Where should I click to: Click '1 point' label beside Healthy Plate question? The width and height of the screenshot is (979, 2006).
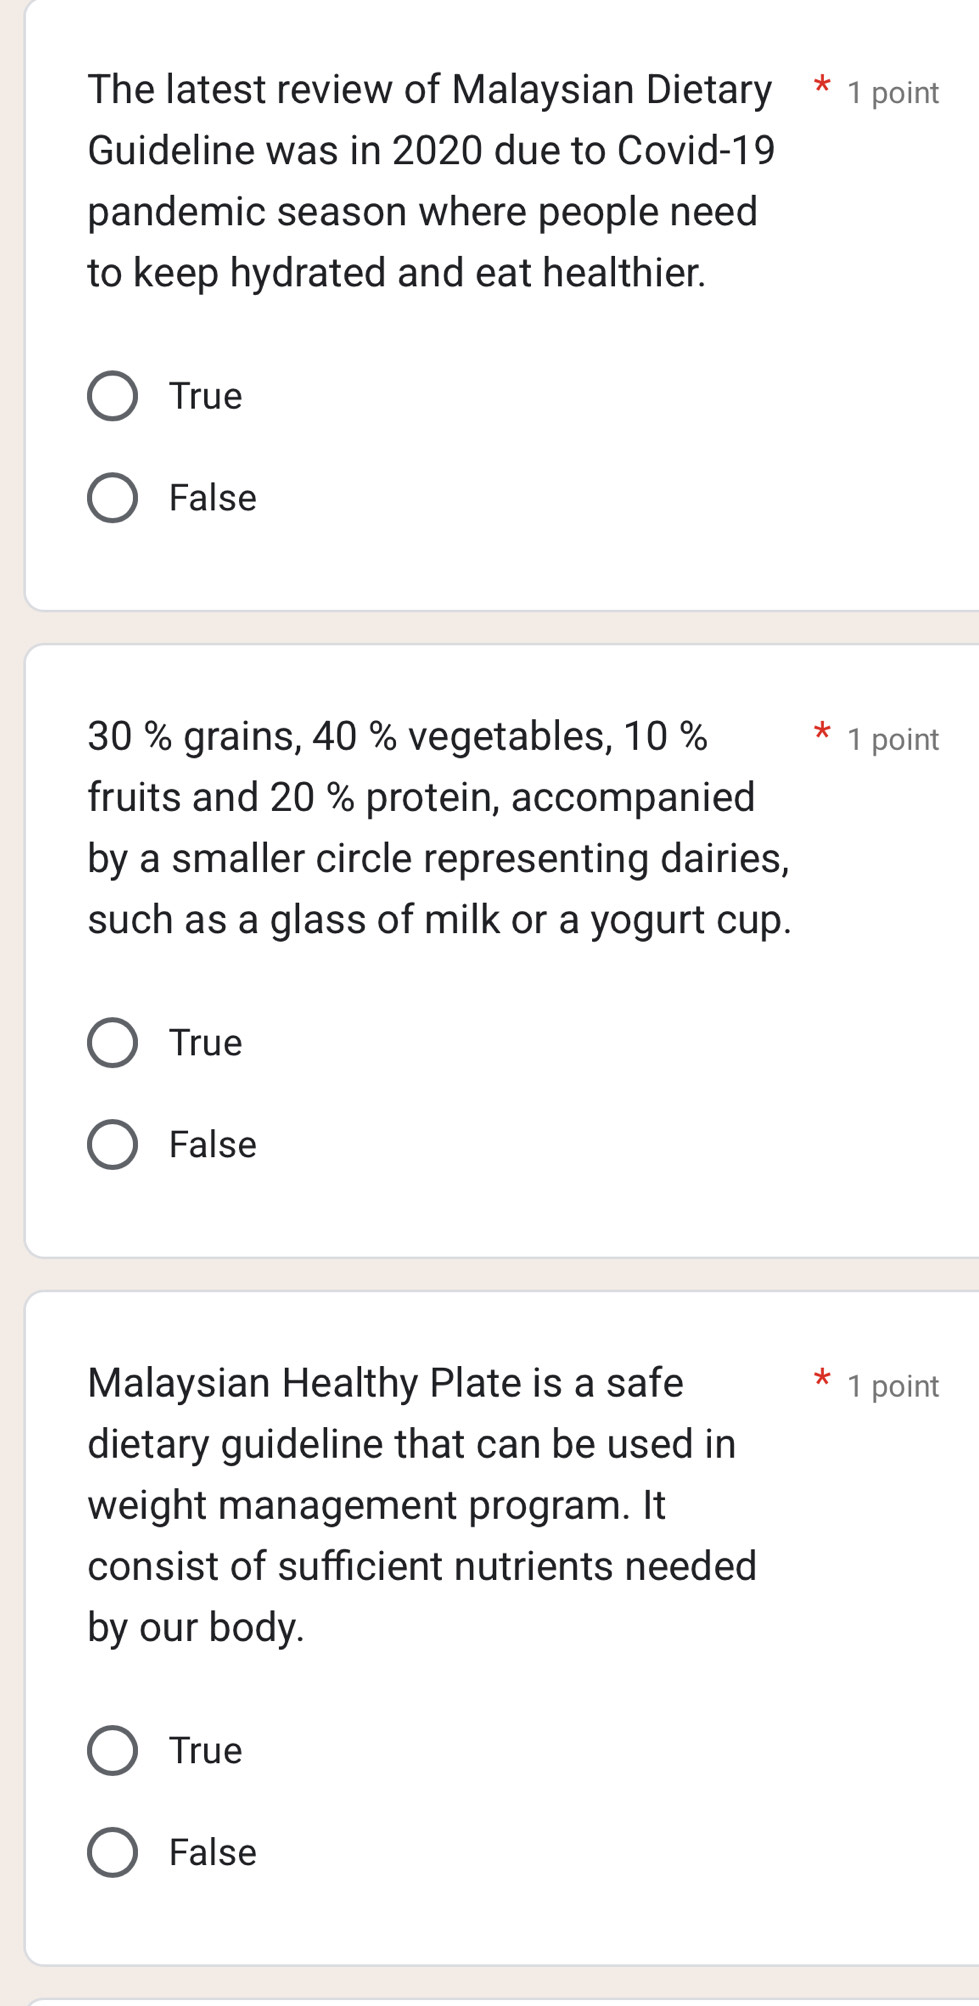click(x=893, y=1387)
